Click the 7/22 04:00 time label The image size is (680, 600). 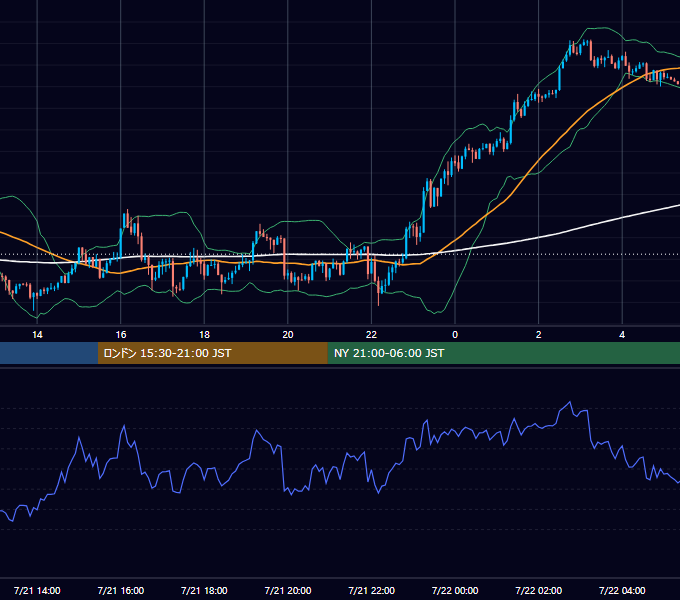[622, 590]
